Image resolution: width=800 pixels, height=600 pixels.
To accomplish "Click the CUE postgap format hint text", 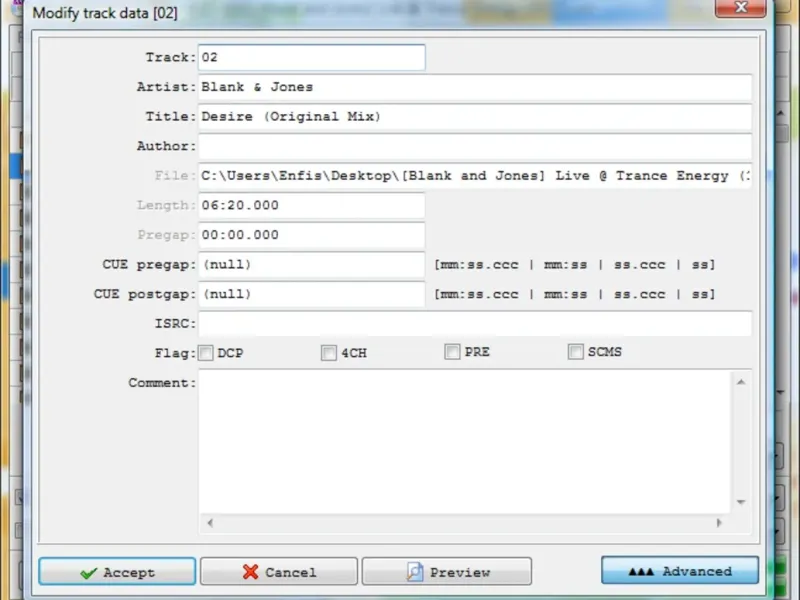I will [x=574, y=294].
